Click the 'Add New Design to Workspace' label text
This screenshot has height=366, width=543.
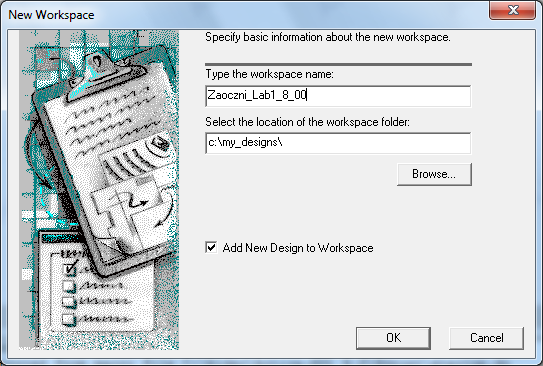298,248
